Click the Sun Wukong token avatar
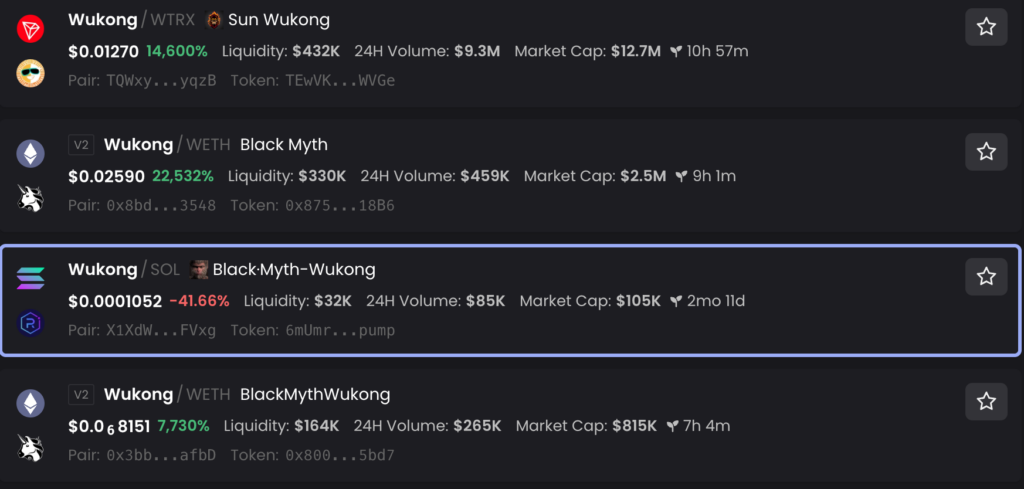Screen dimensions: 1024x489 point(214,20)
